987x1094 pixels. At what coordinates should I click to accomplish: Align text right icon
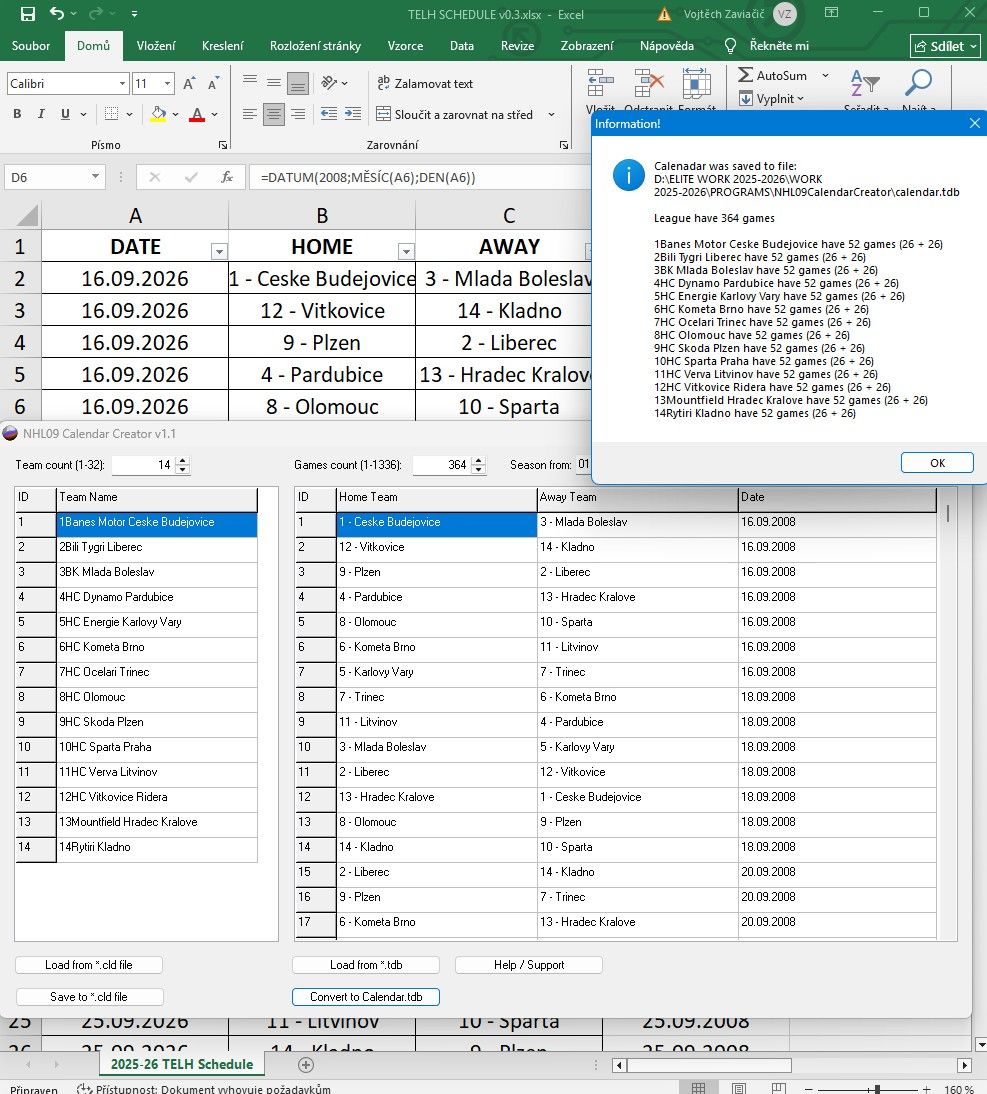click(298, 114)
